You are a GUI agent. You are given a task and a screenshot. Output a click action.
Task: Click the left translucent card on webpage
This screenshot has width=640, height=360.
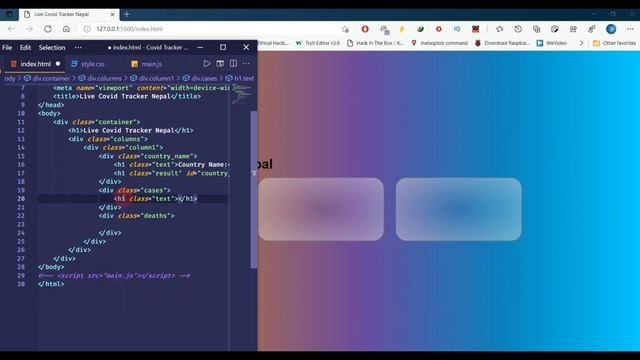pos(321,209)
